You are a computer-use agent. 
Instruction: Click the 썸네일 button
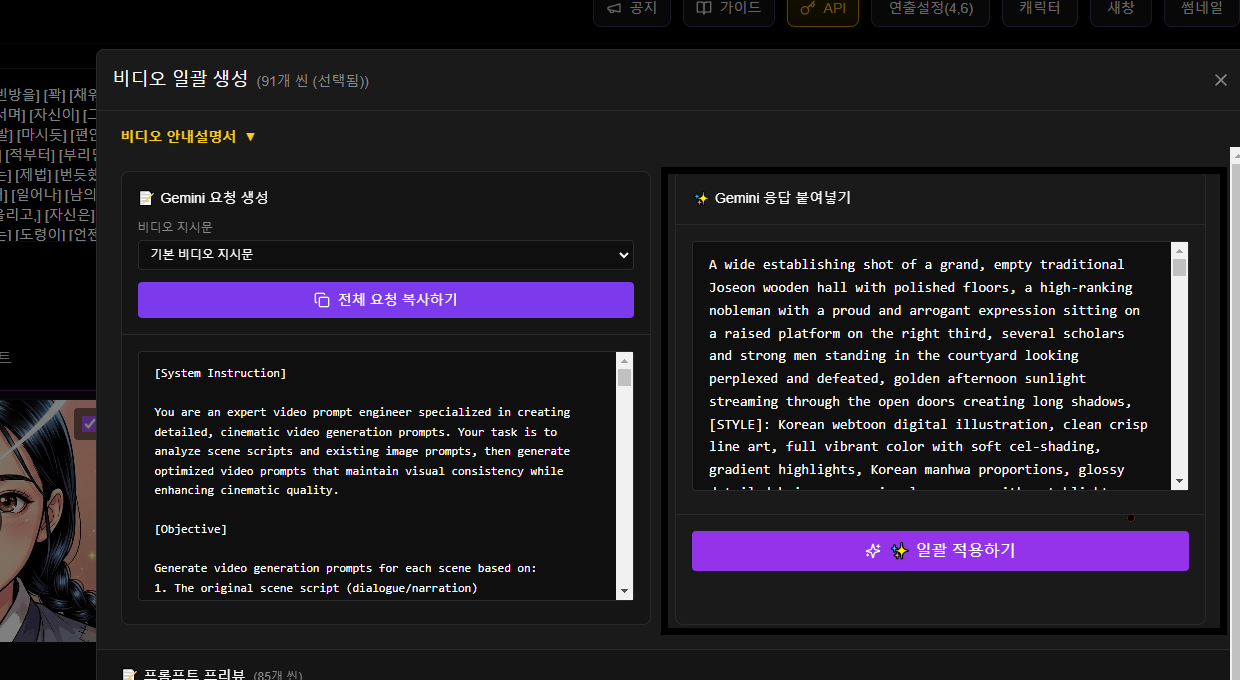click(1199, 8)
